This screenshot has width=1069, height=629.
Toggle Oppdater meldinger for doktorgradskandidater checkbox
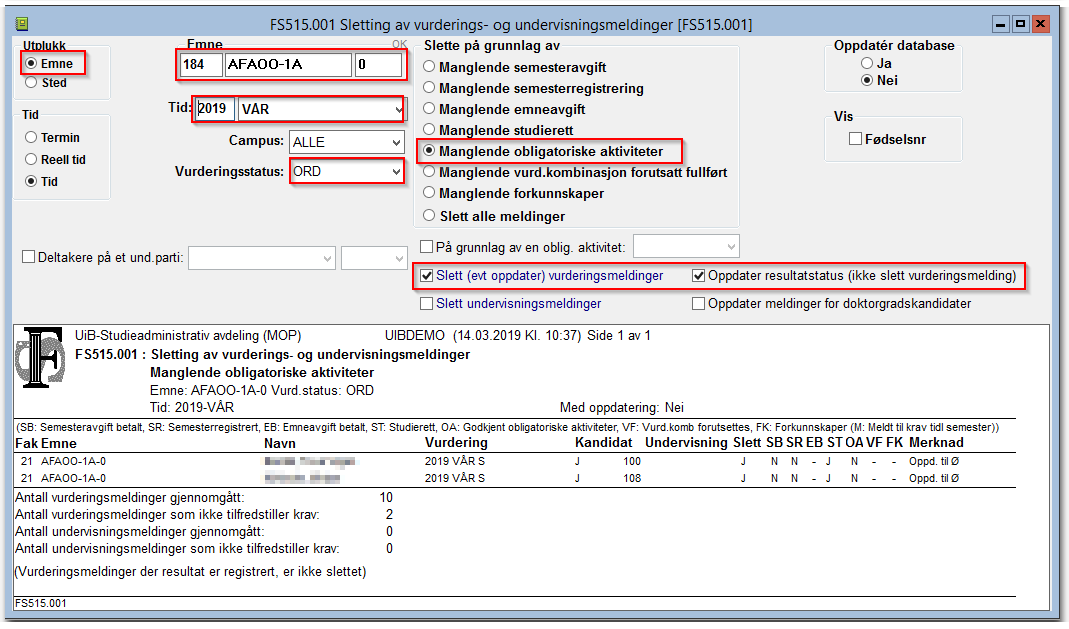click(x=699, y=304)
